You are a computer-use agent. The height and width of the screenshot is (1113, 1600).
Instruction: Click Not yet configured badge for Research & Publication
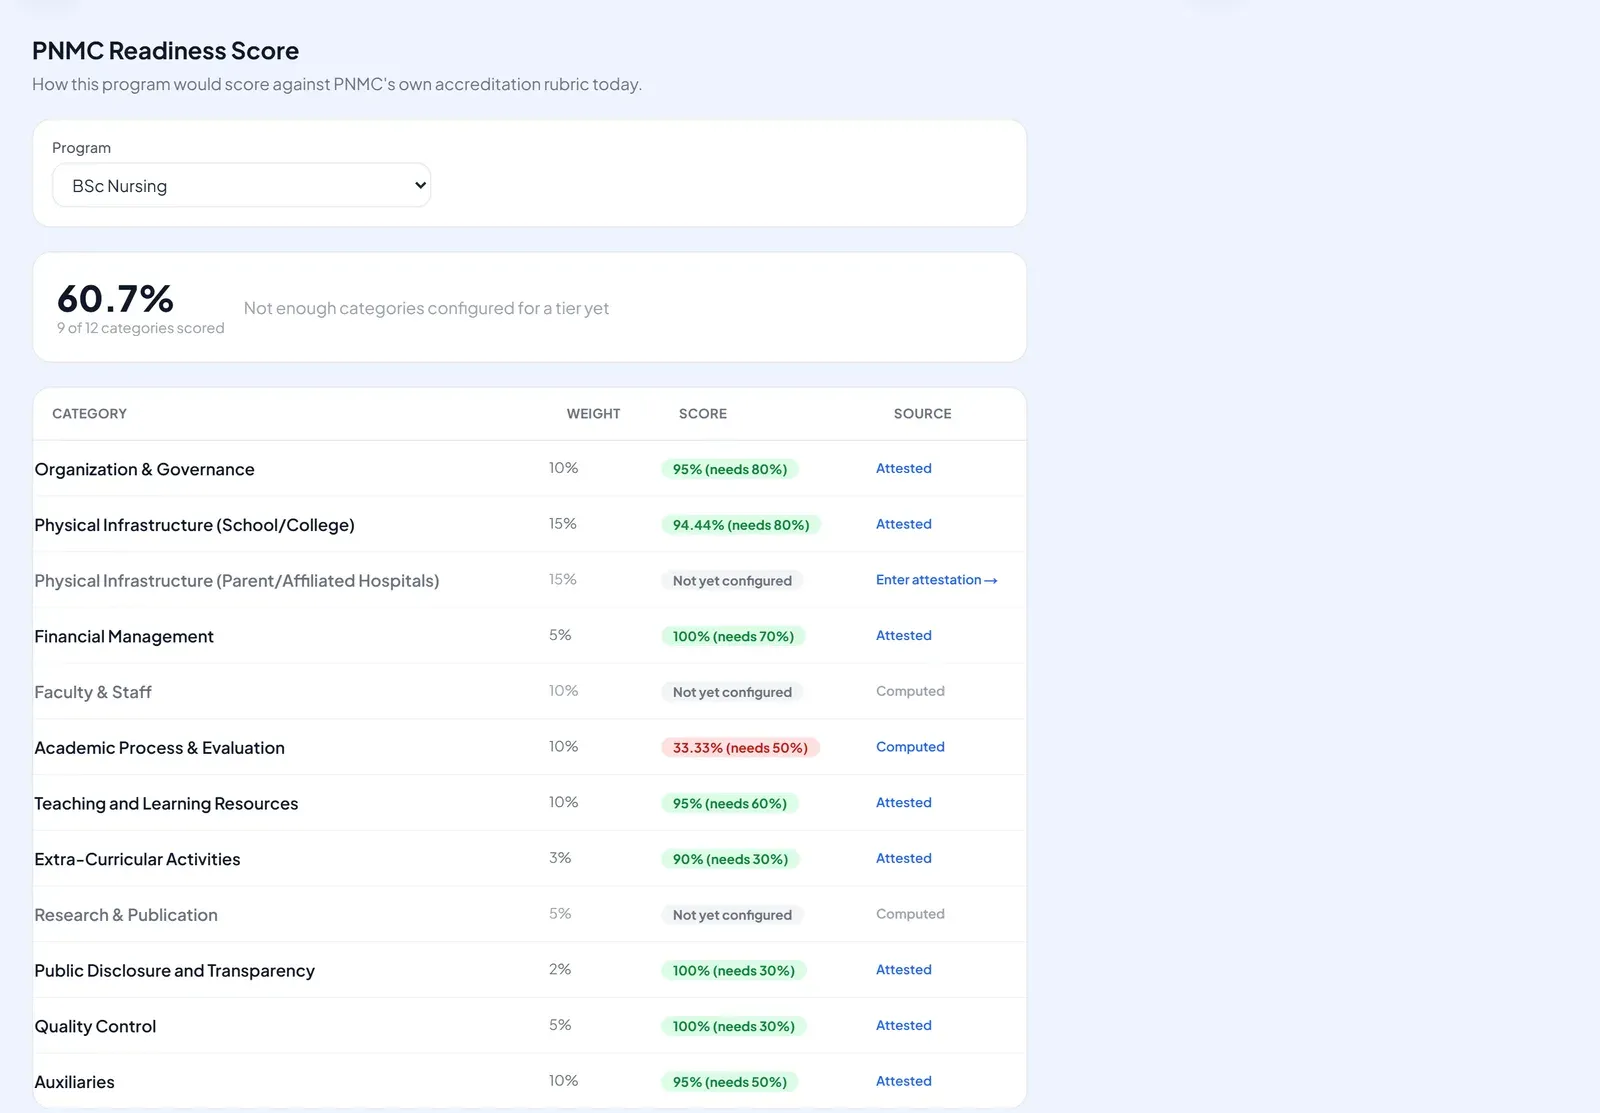click(732, 915)
